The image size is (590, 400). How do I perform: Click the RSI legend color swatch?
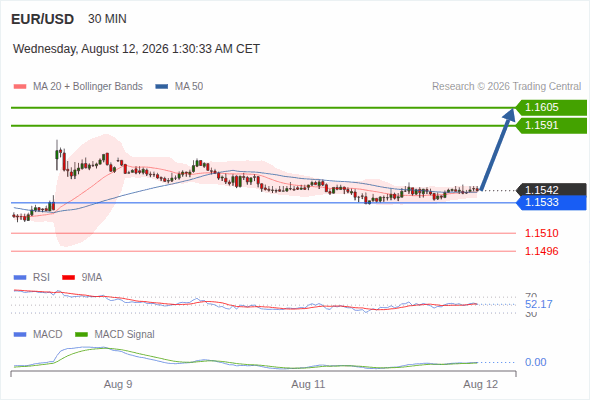[20, 278]
